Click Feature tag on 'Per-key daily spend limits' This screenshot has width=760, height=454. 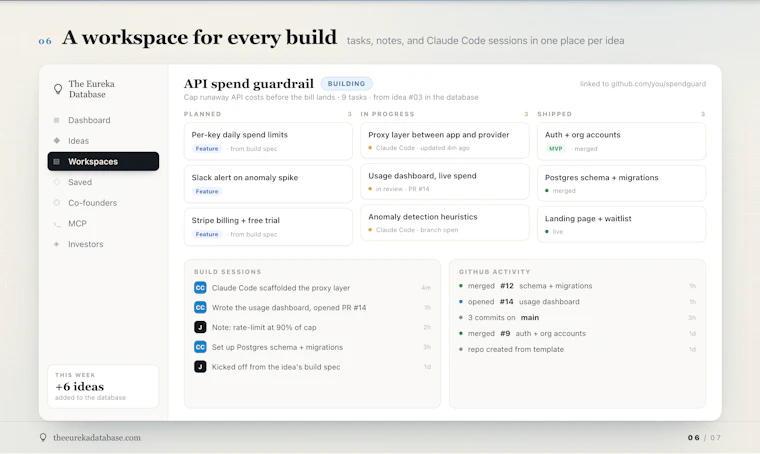(207, 149)
